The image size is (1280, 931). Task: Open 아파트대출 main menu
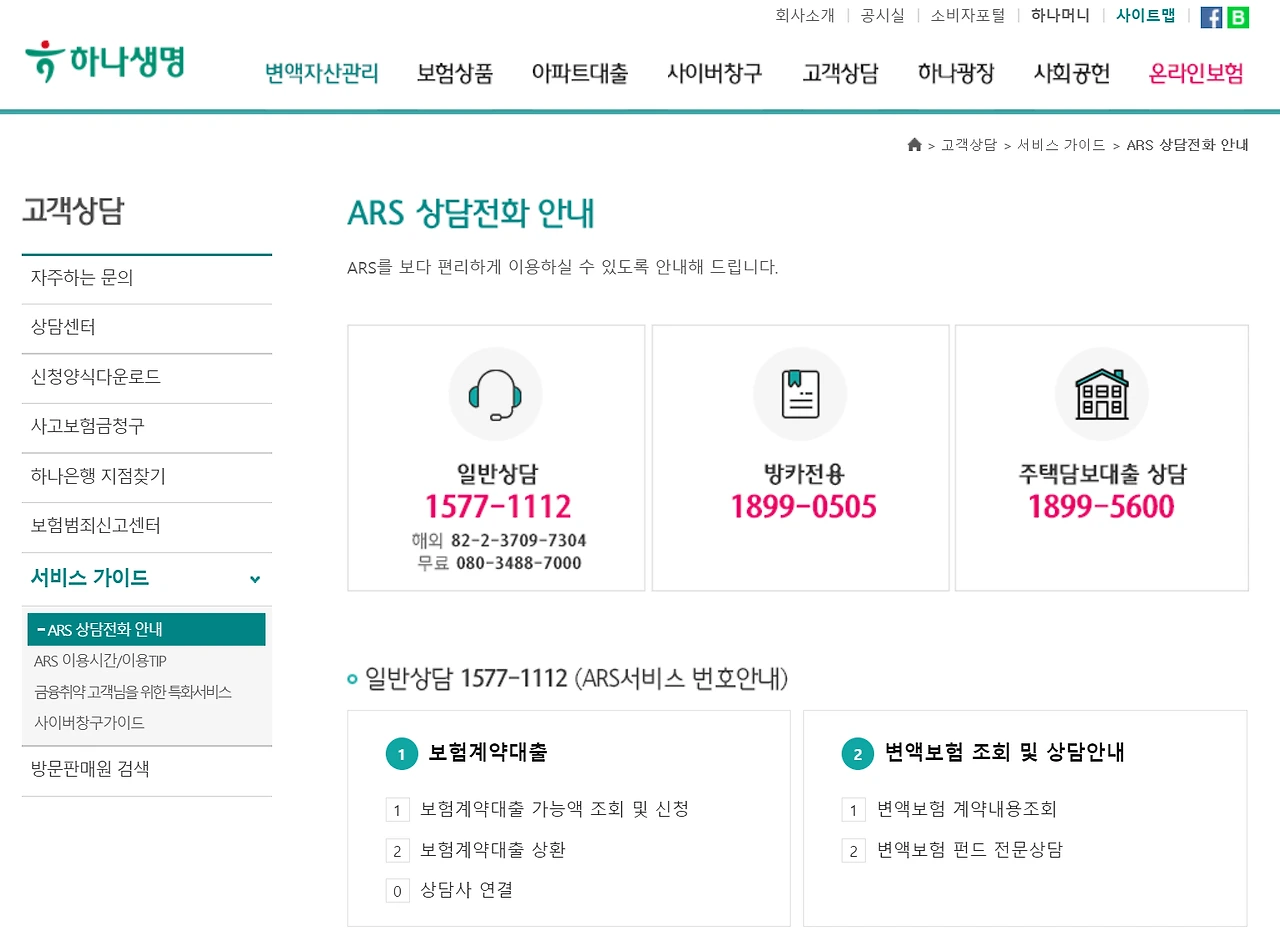(580, 73)
